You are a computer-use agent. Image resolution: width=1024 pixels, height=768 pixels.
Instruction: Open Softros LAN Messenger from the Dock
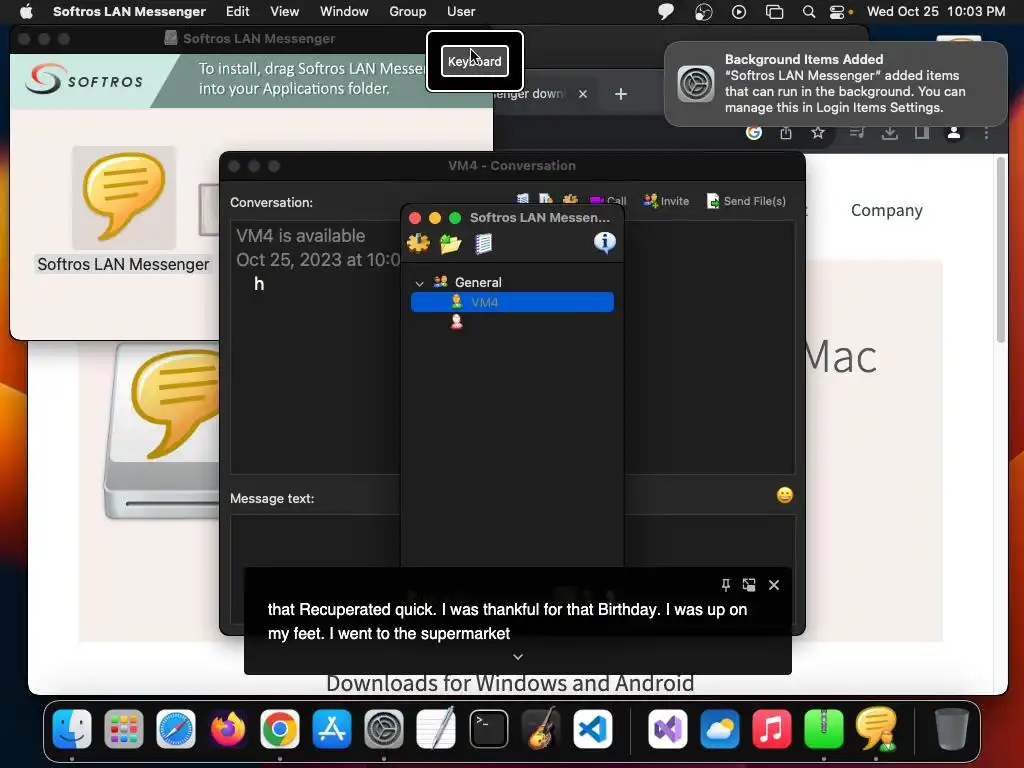tap(876, 729)
